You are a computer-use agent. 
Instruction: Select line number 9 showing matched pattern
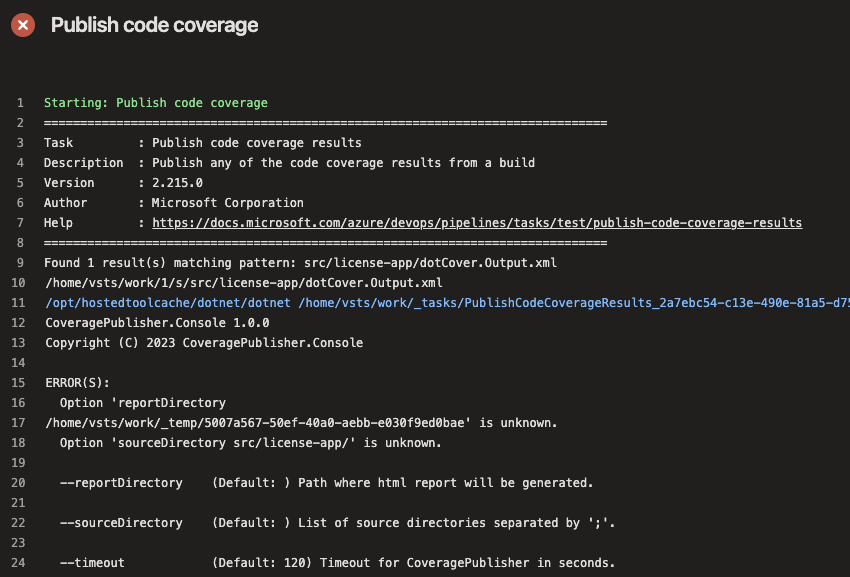(26, 262)
